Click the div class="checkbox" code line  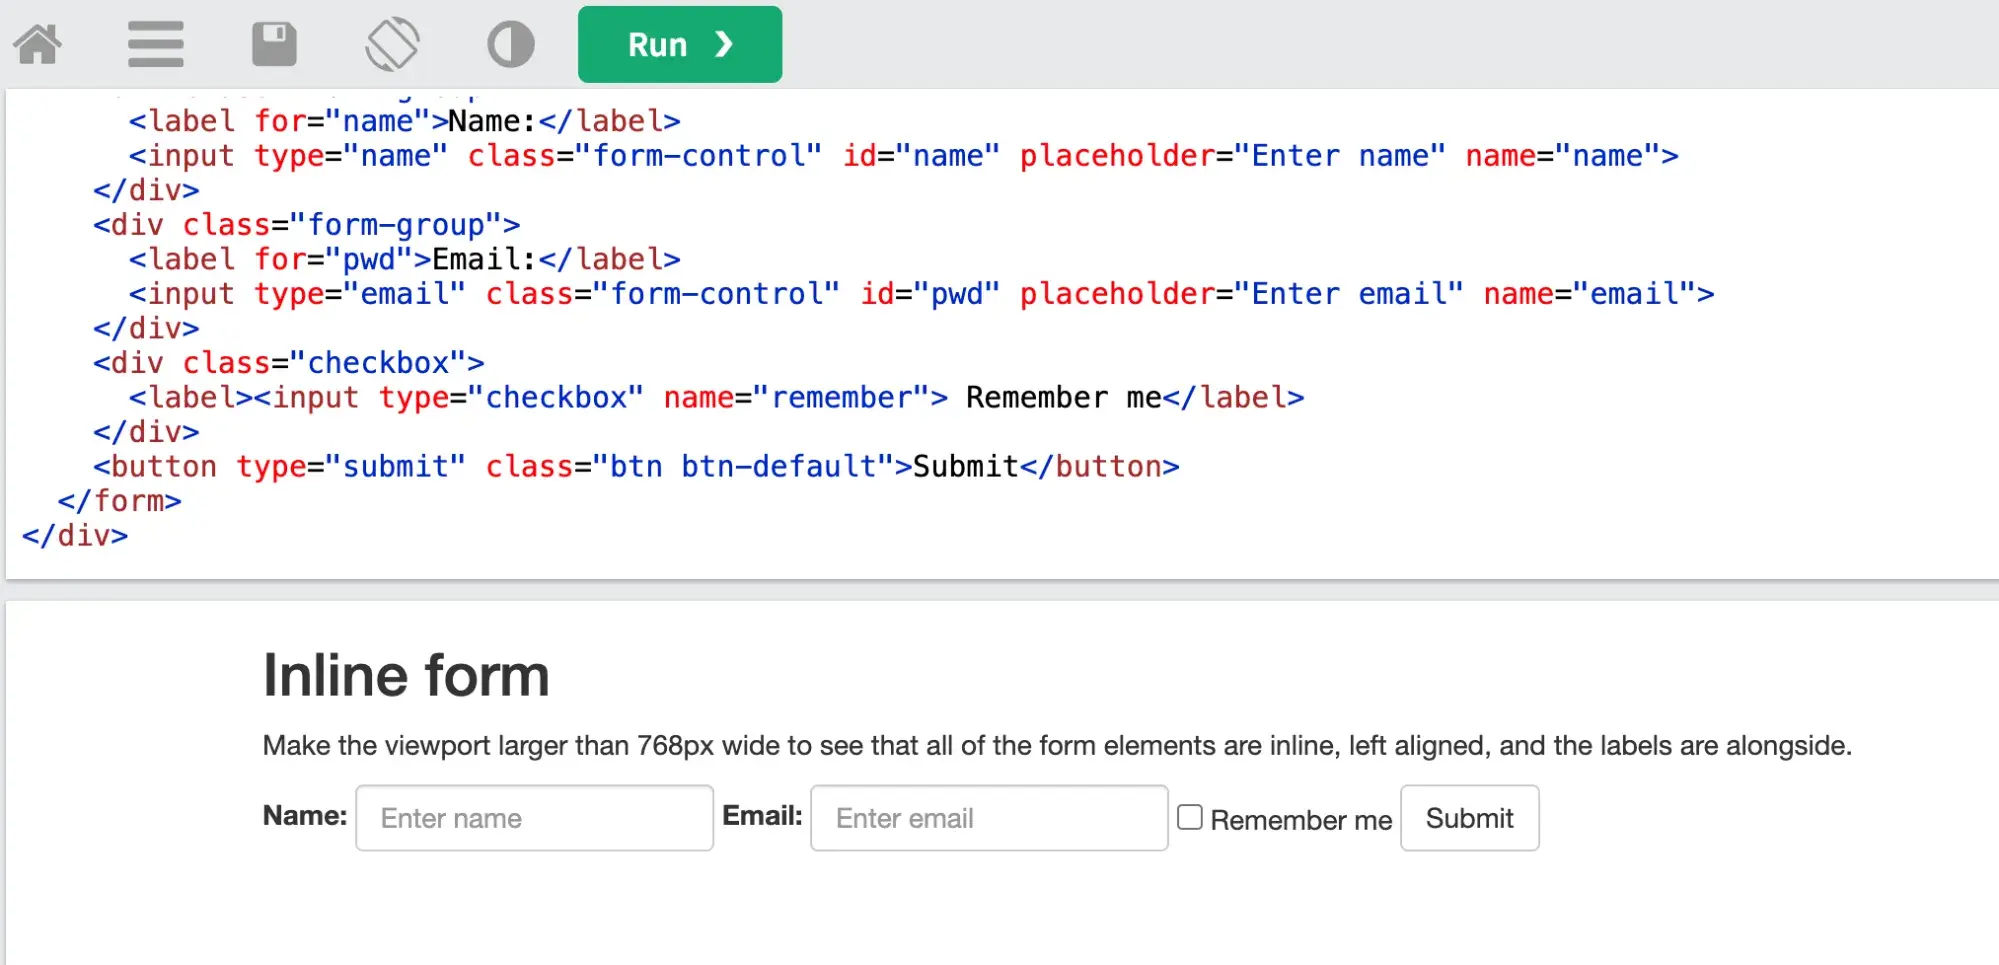288,363
